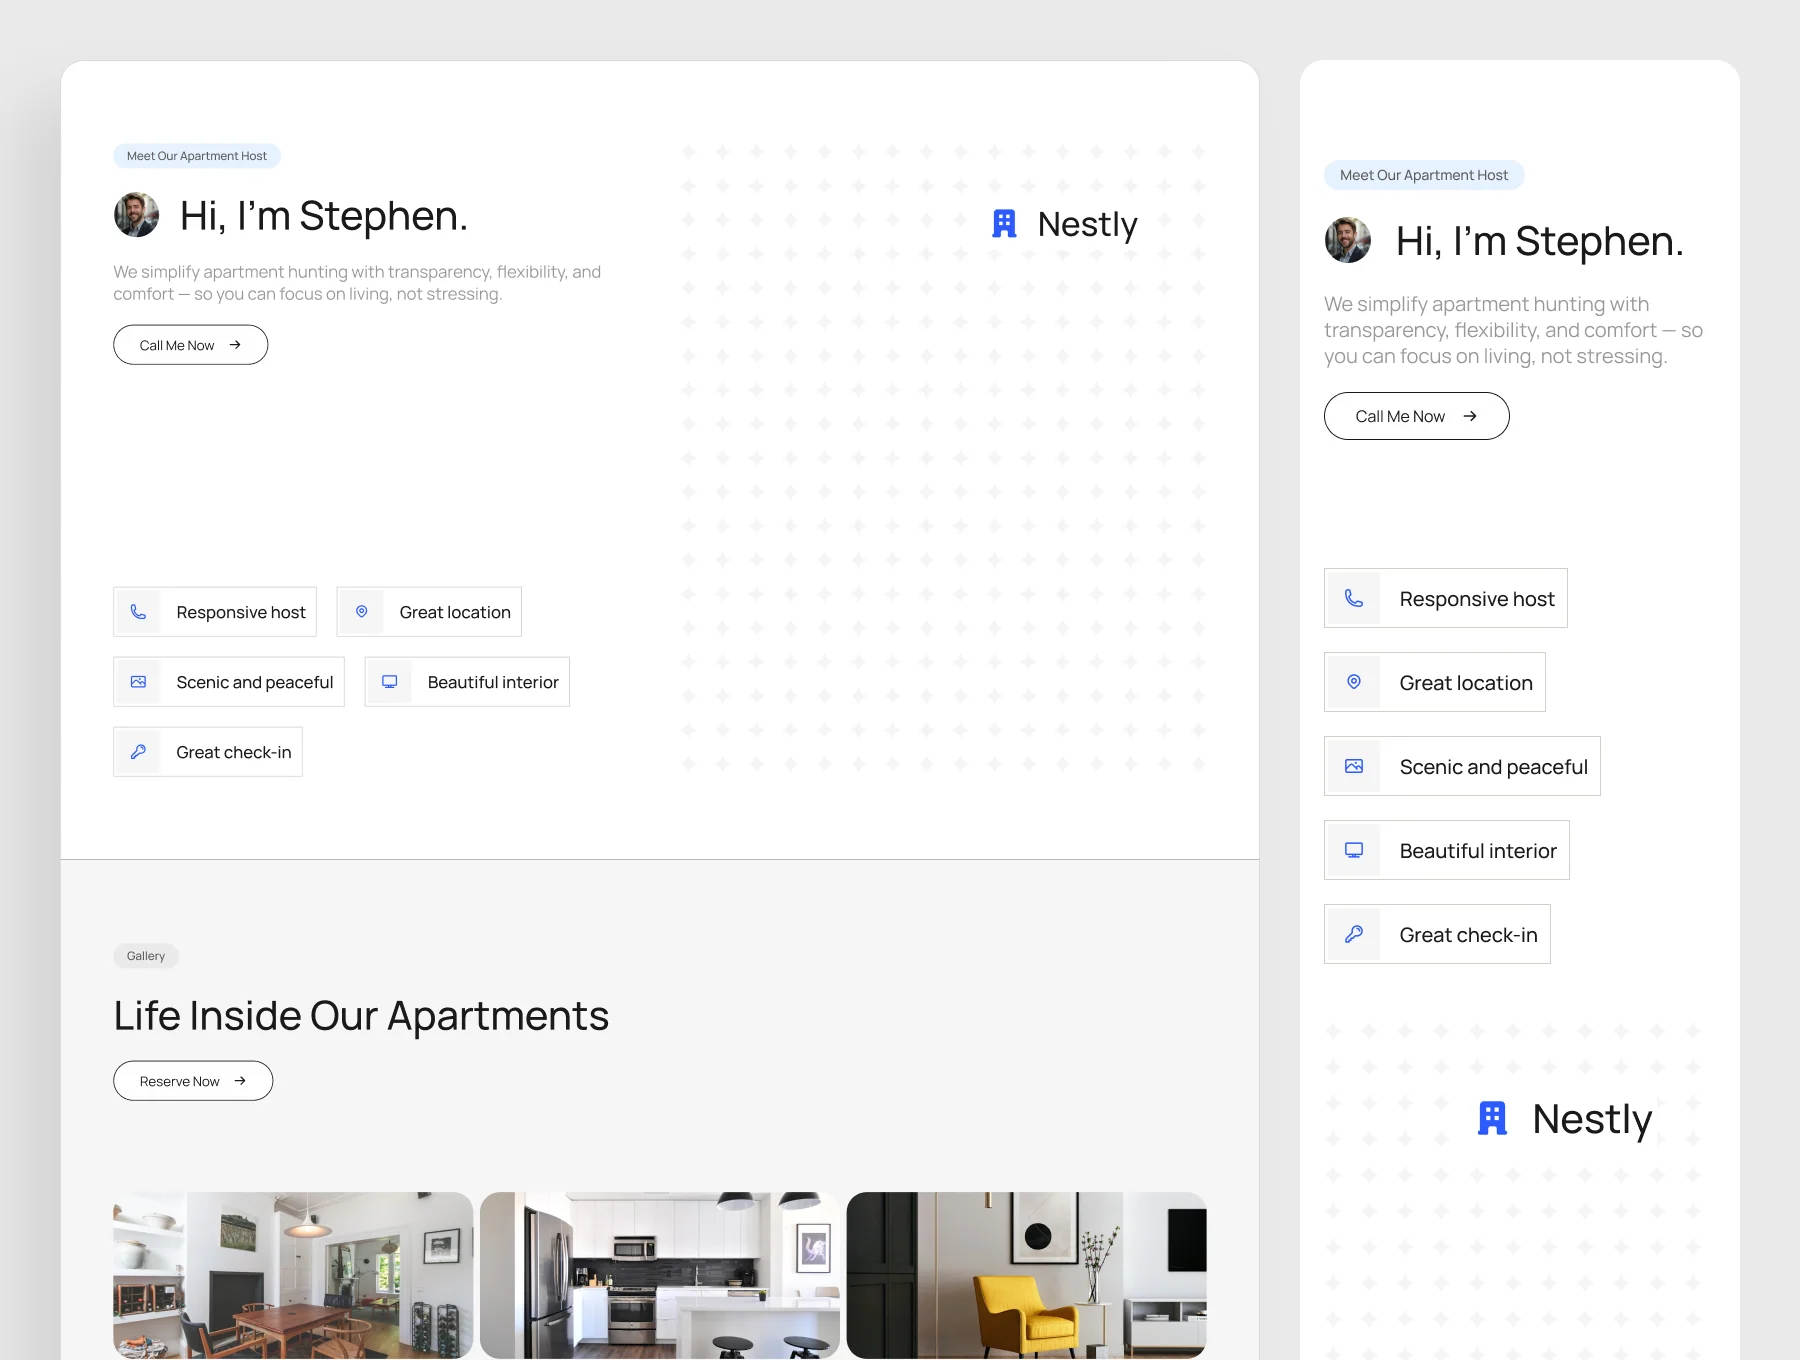This screenshot has width=1800, height=1360.
Task: Click the Nestly wordmark text in desktop view
Action: coord(1088,224)
